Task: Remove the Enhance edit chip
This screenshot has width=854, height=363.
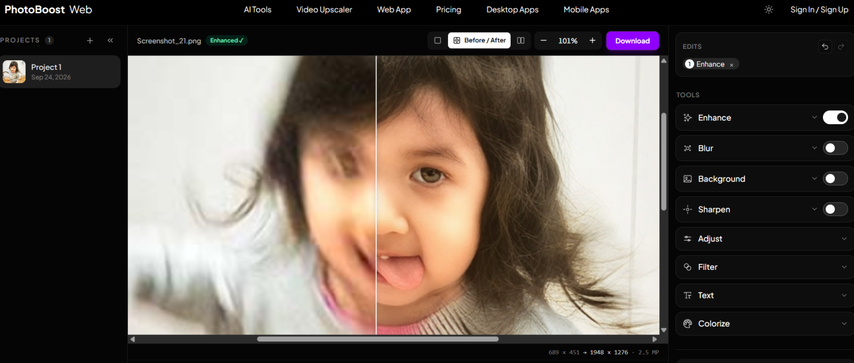Action: coord(731,65)
